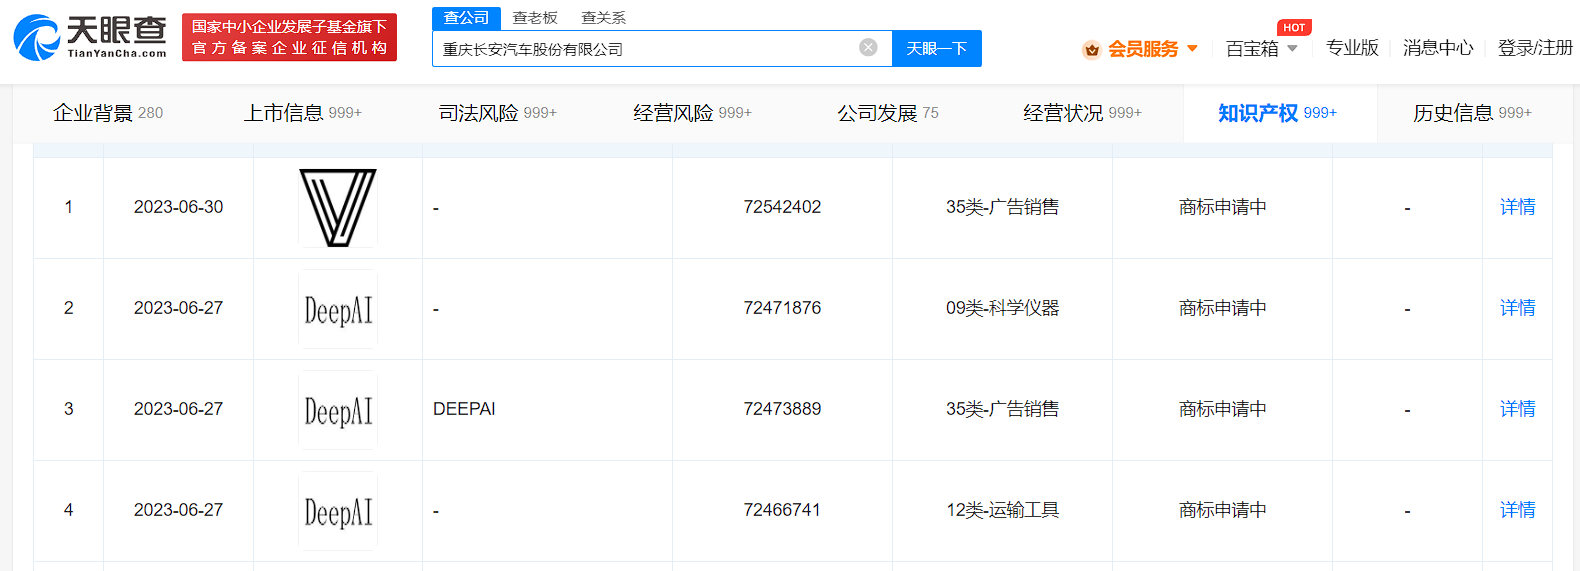Screen dimensions: 1580x571
Task: Click the 天眼一下 search button
Action: 937,48
